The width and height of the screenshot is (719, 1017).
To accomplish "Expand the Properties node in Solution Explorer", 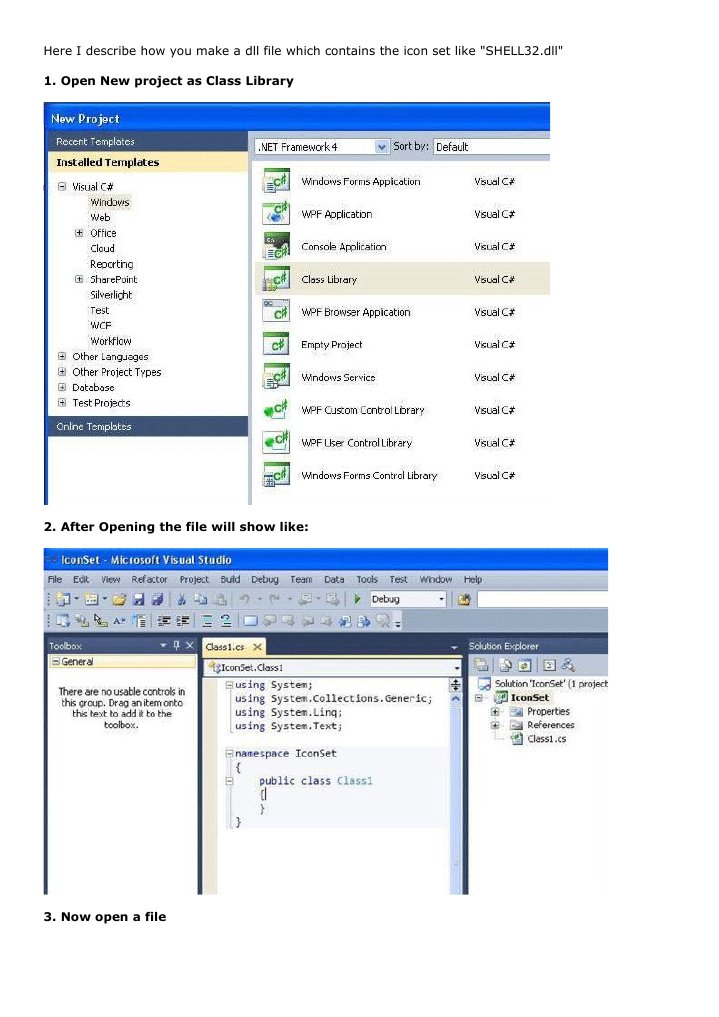I will pos(495,712).
